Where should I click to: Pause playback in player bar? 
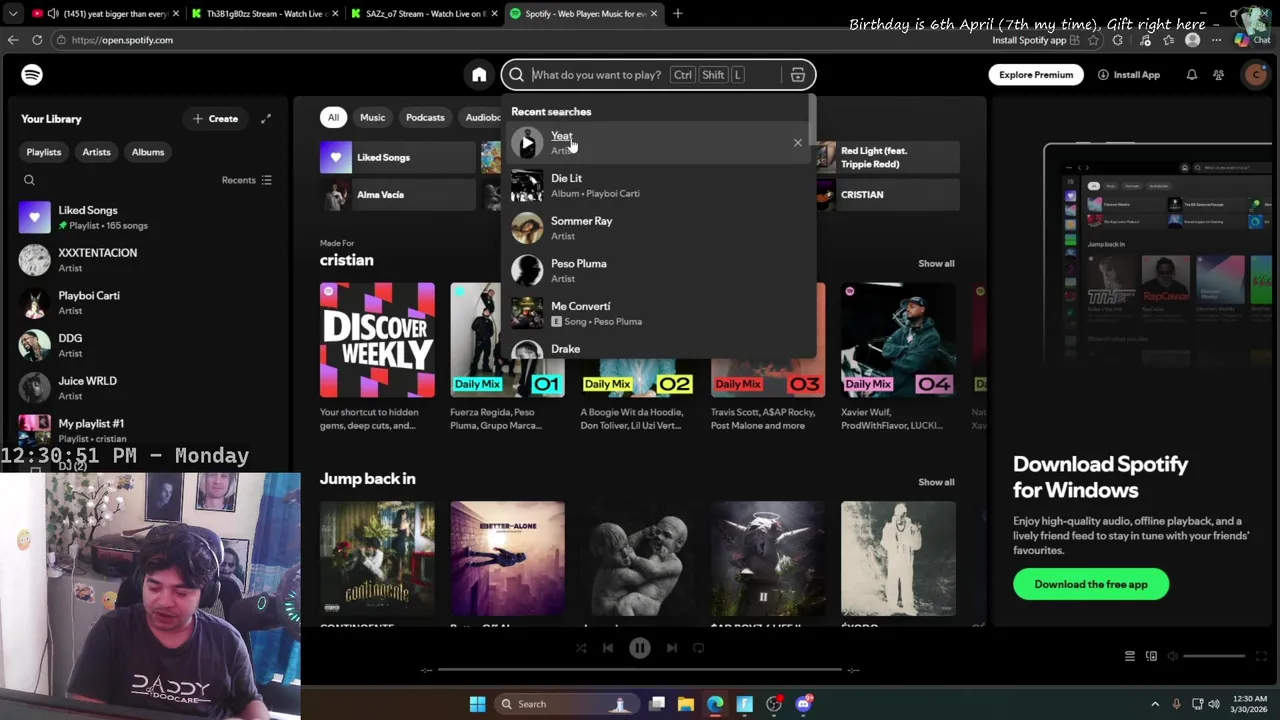(640, 648)
